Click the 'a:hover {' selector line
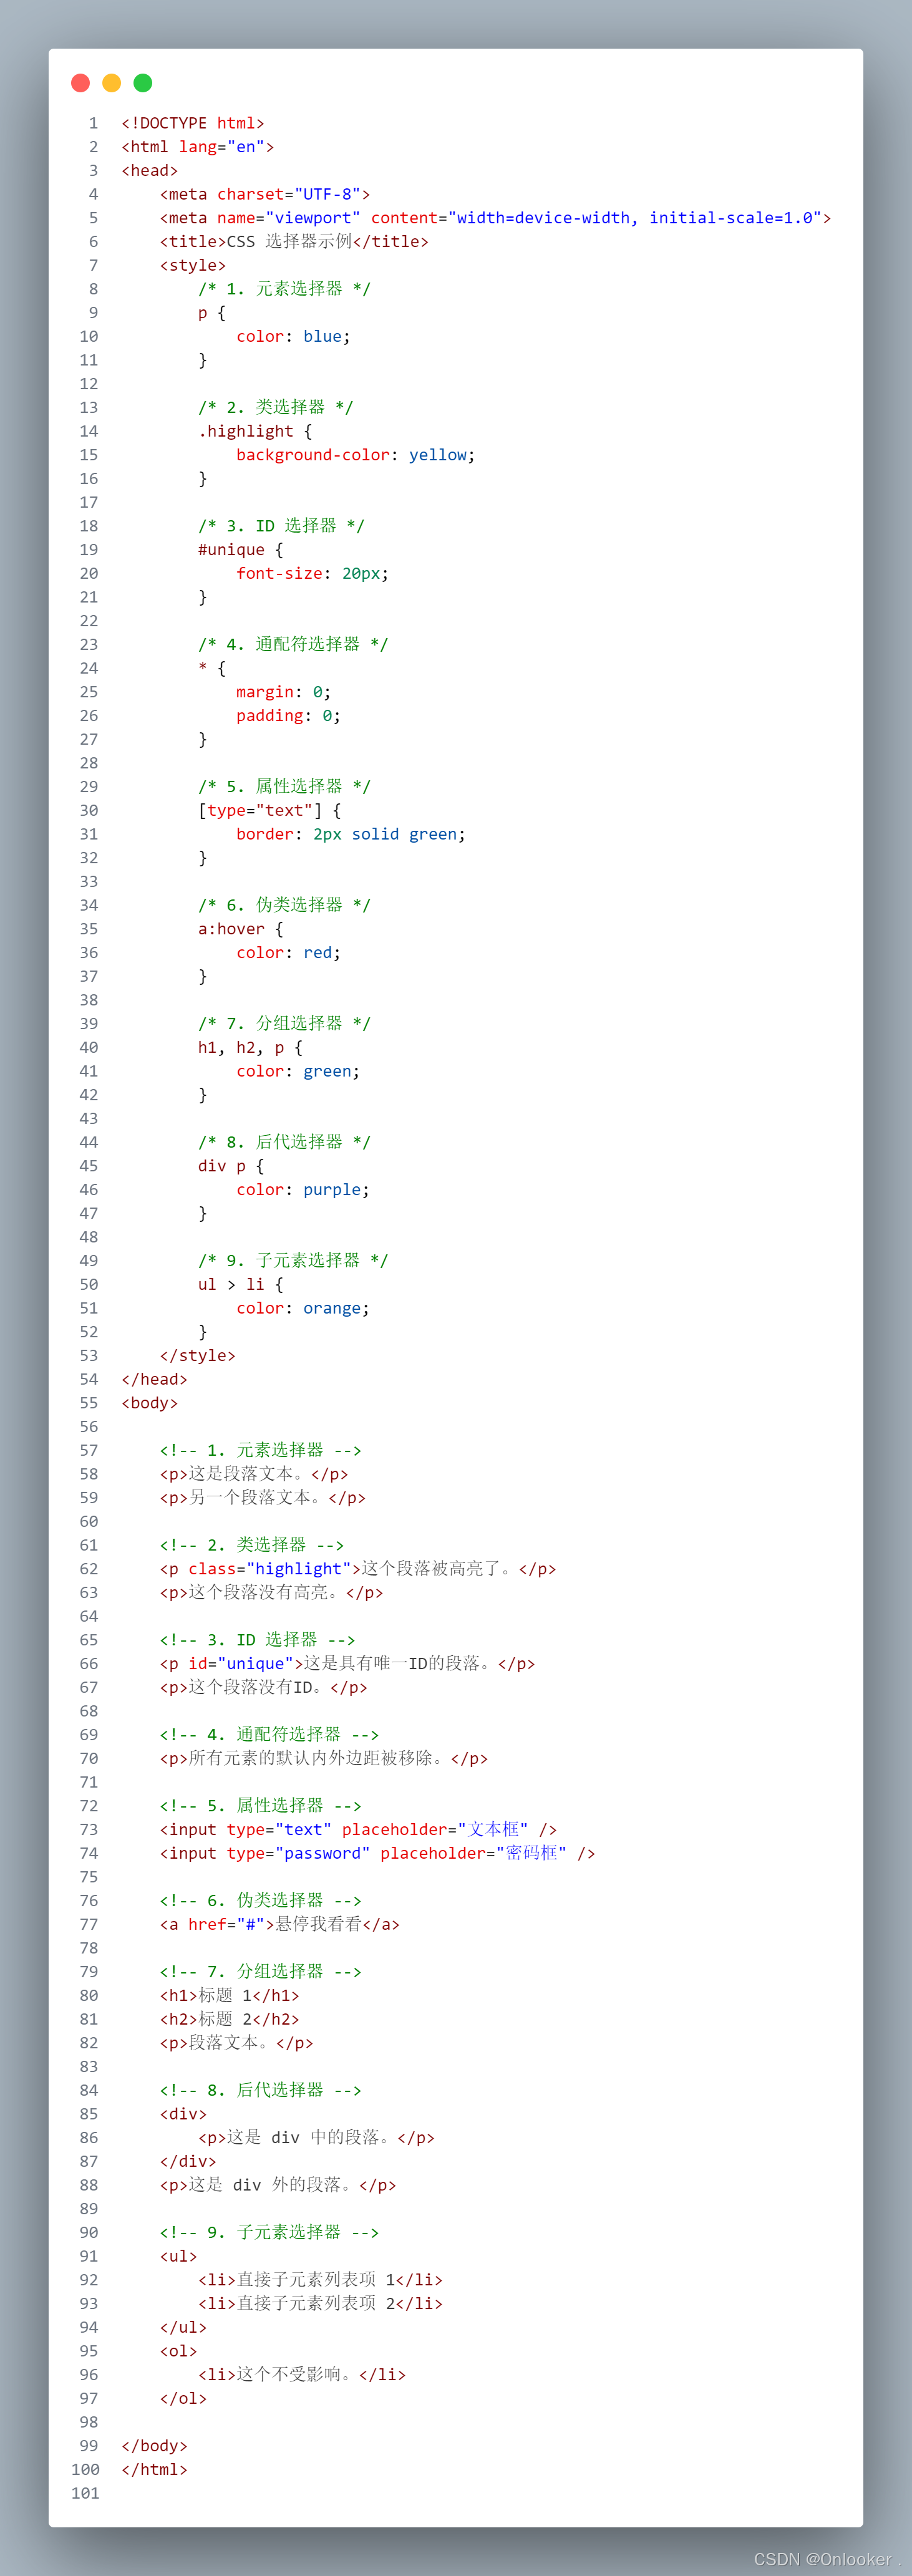 (x=241, y=929)
